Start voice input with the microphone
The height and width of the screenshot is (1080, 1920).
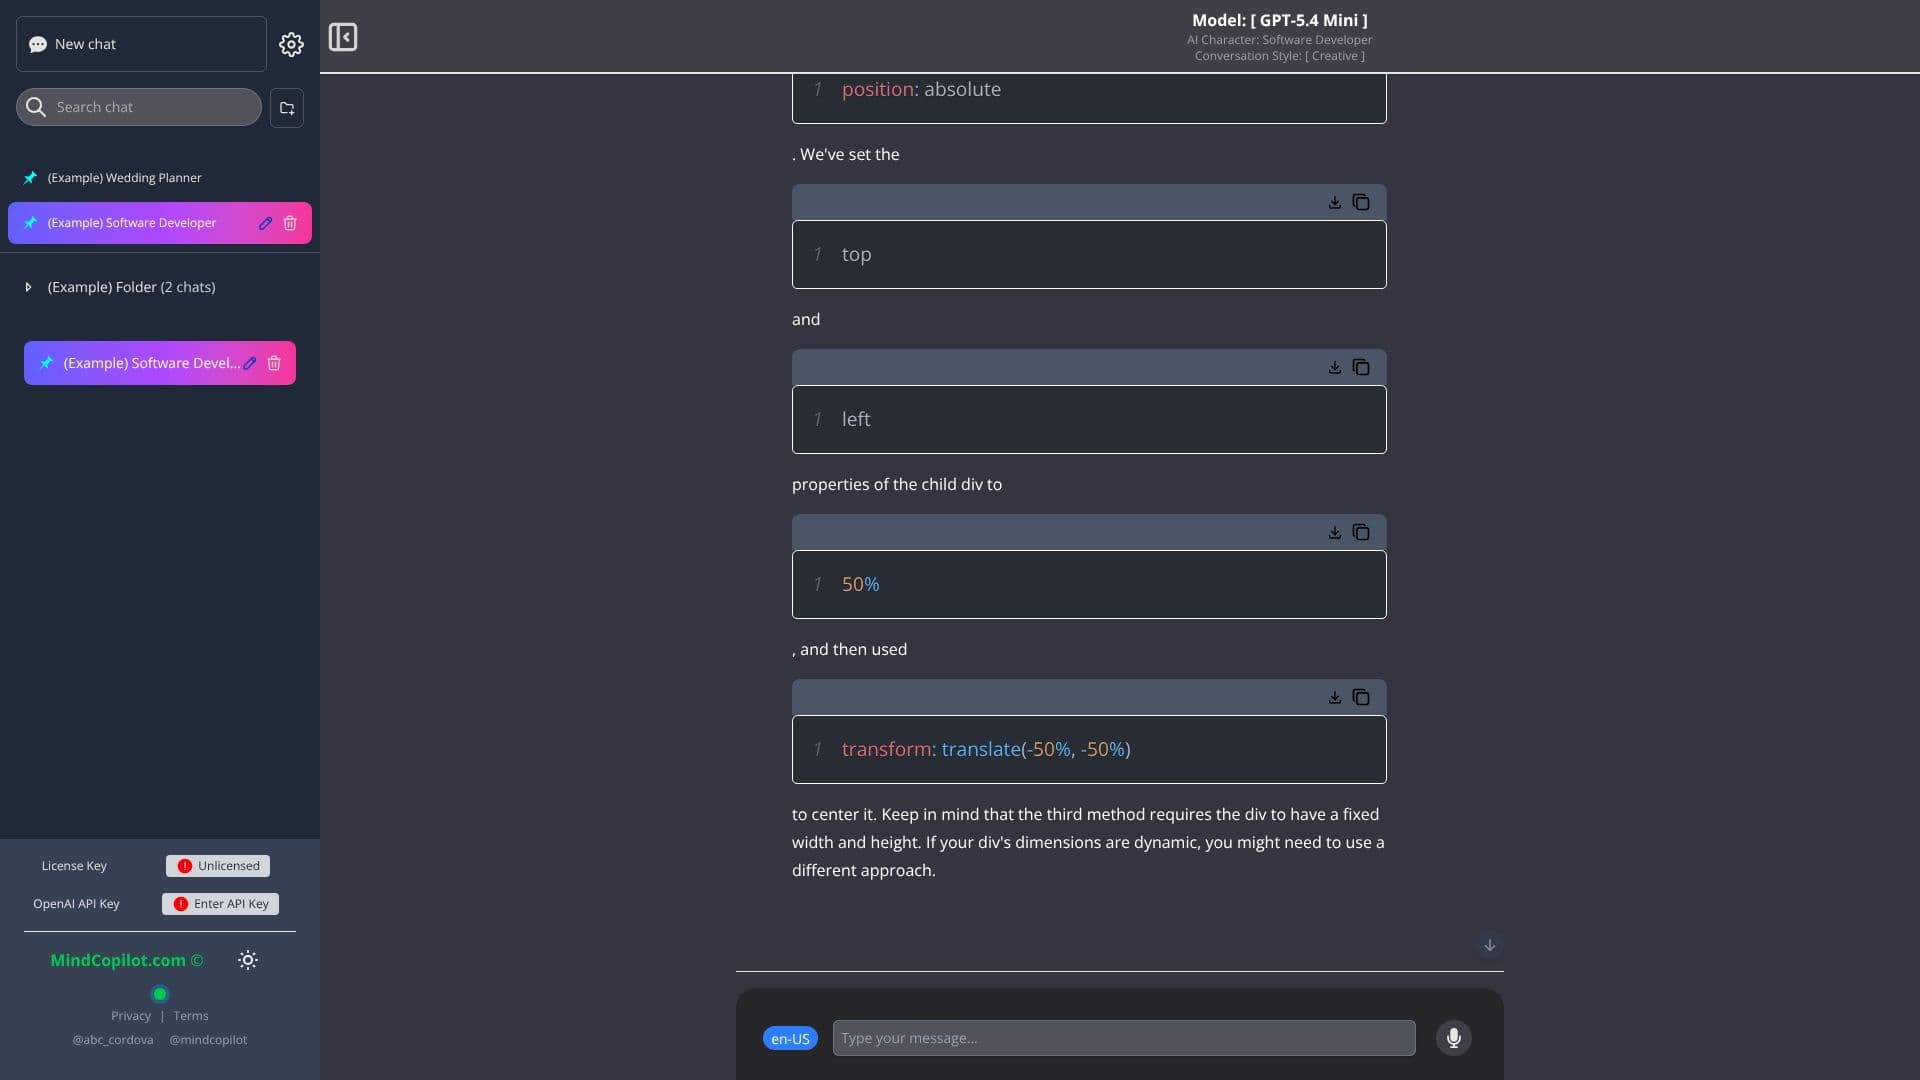tap(1454, 1038)
